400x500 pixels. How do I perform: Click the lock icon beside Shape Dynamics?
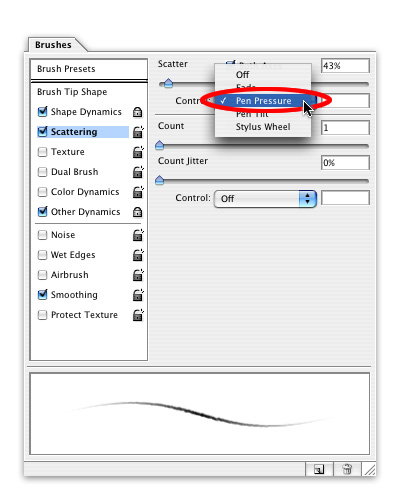coord(137,112)
